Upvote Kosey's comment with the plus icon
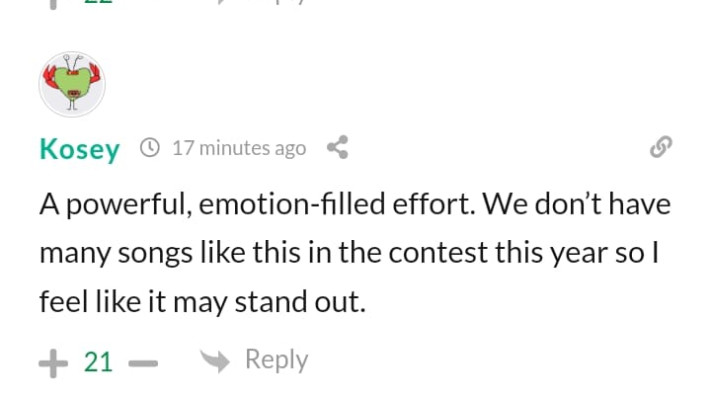The width and height of the screenshot is (711, 400). tap(52, 362)
